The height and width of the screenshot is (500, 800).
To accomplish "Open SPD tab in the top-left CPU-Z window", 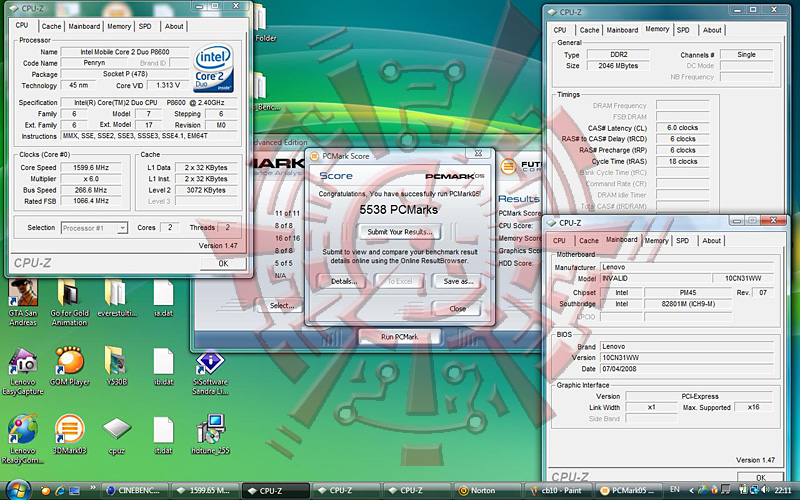I will pyautogui.click(x=145, y=26).
